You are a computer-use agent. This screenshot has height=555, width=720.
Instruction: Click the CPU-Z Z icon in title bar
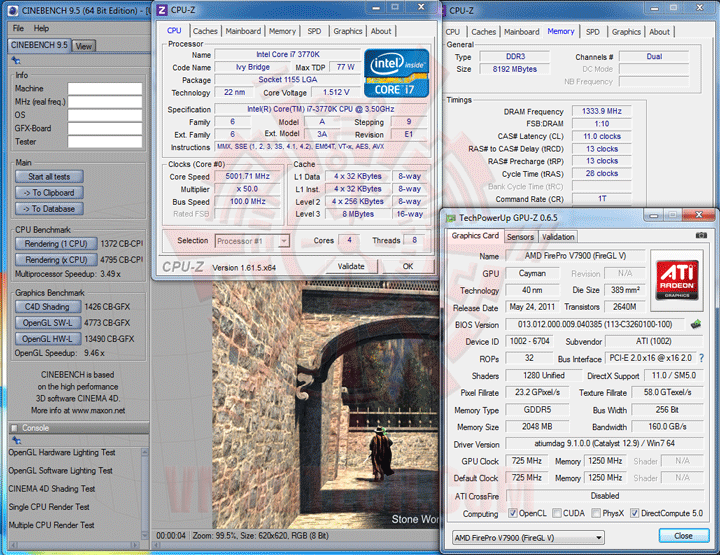[162, 10]
